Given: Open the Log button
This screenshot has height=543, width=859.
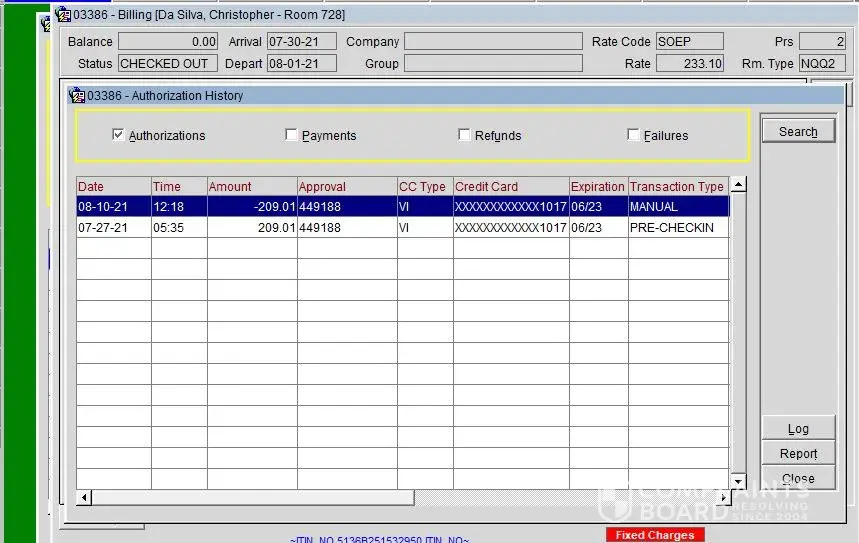Looking at the screenshot, I should (x=798, y=428).
